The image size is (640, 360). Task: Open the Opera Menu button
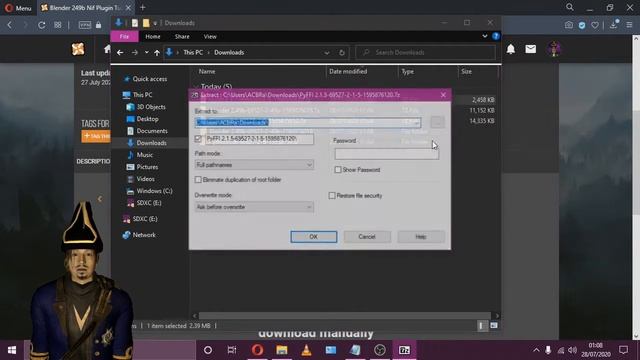(18, 8)
